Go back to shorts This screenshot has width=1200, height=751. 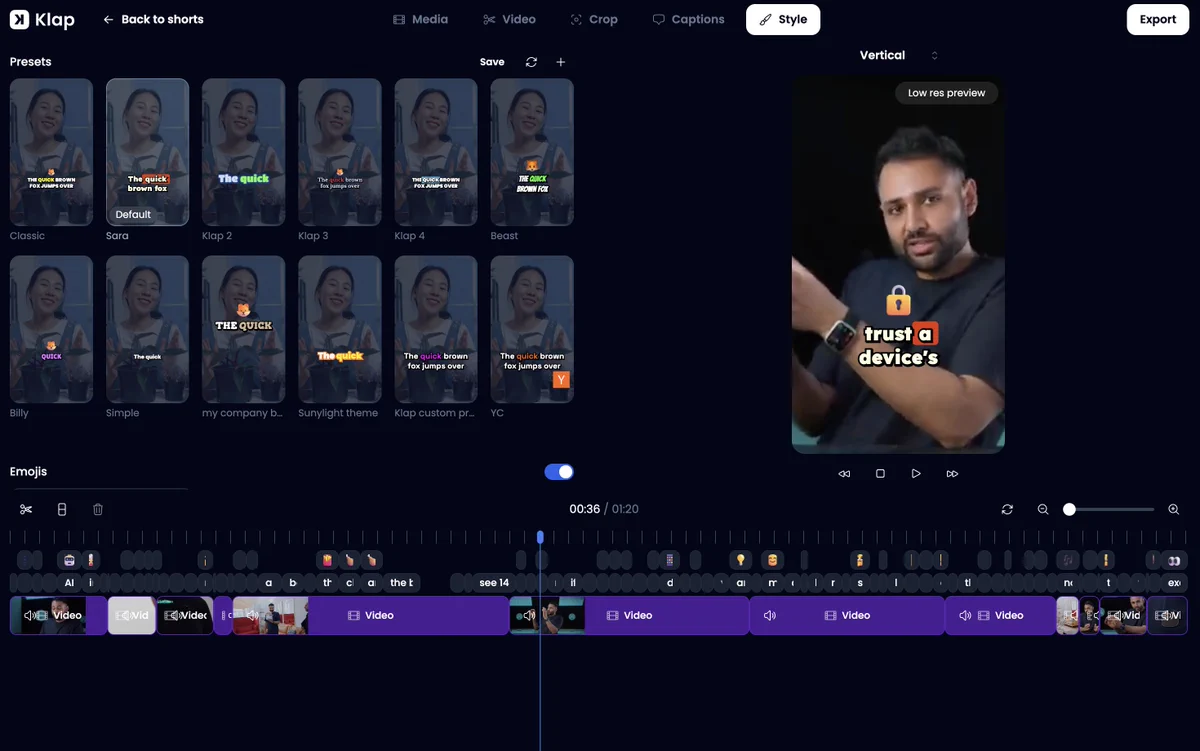[x=153, y=19]
